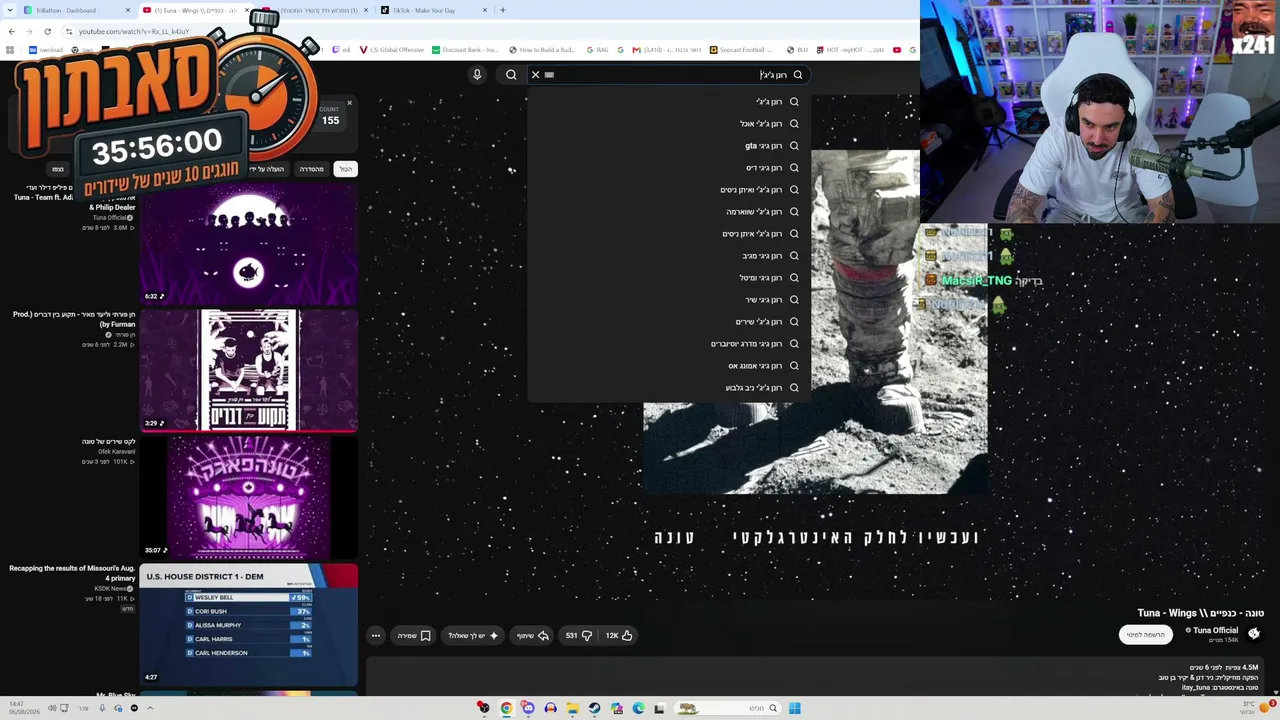
Task: Reload the page with the browser refresh icon
Action: pyautogui.click(x=47, y=32)
